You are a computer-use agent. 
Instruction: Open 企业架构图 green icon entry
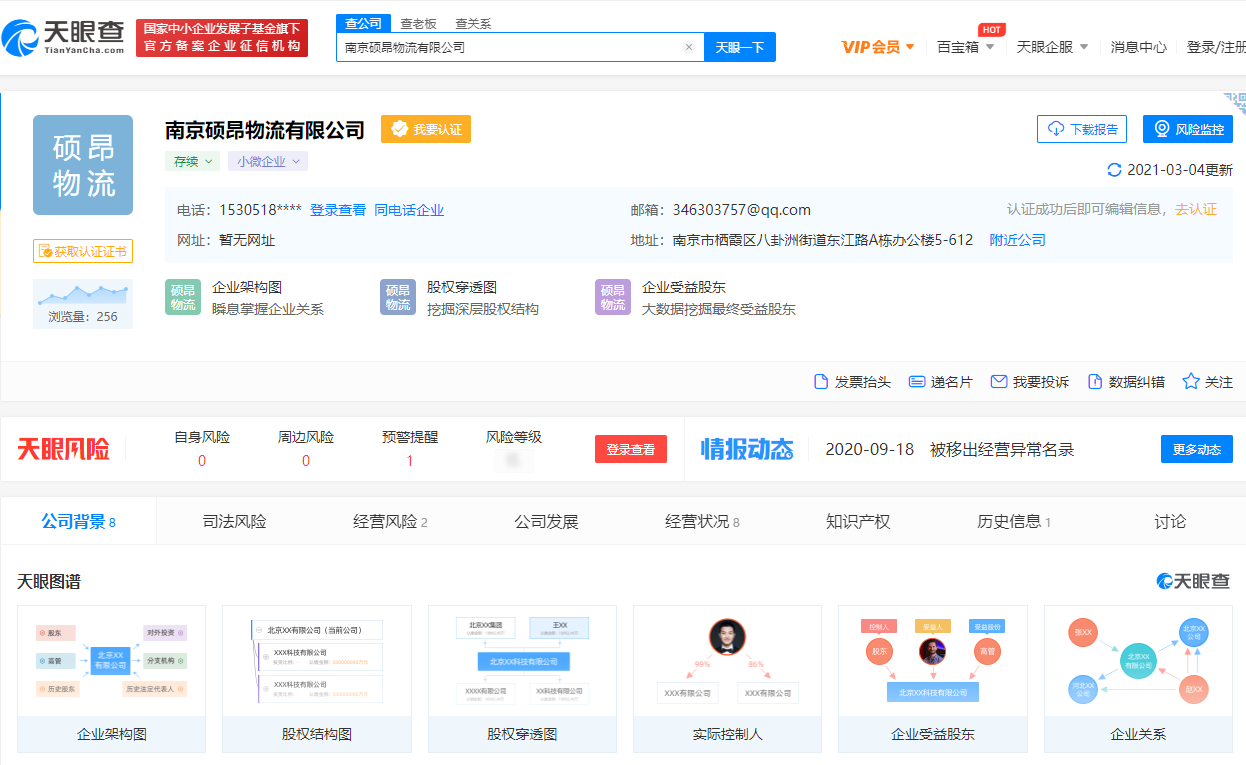[x=183, y=297]
